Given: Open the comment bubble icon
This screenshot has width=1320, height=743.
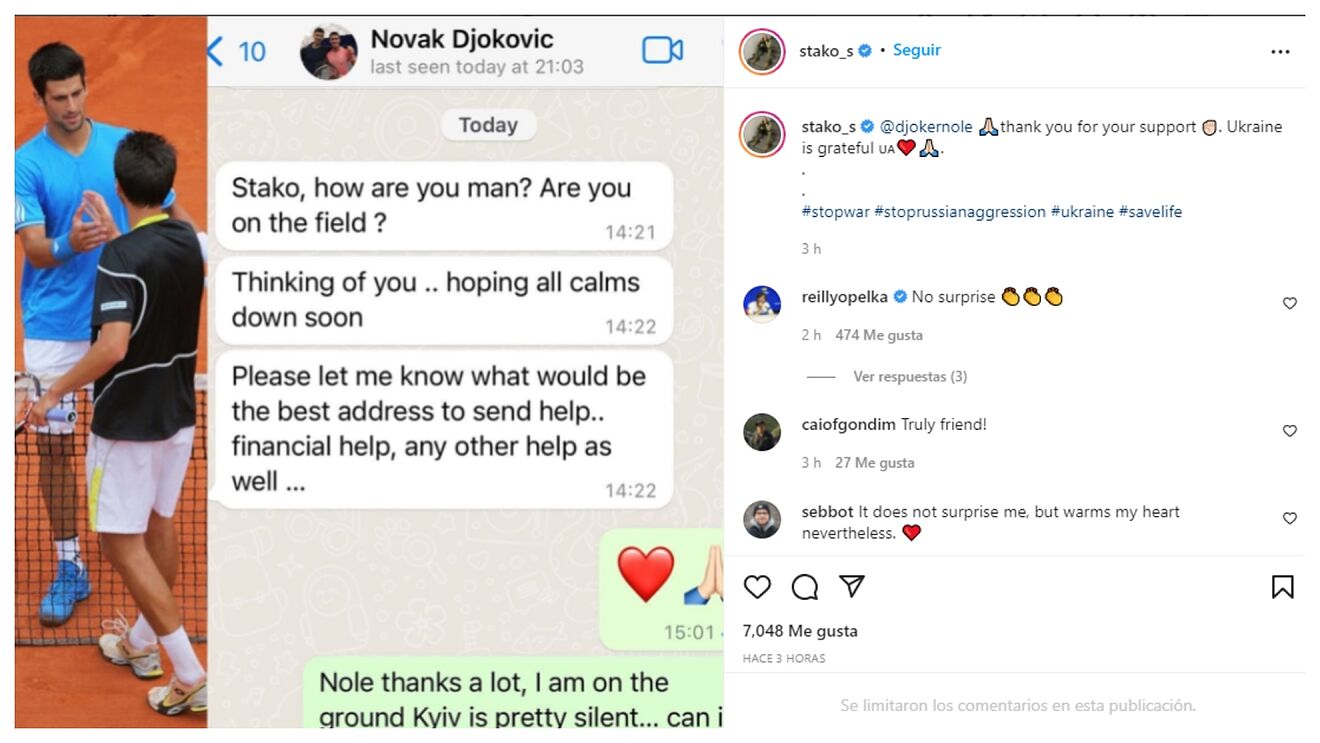Looking at the screenshot, I should click(805, 587).
